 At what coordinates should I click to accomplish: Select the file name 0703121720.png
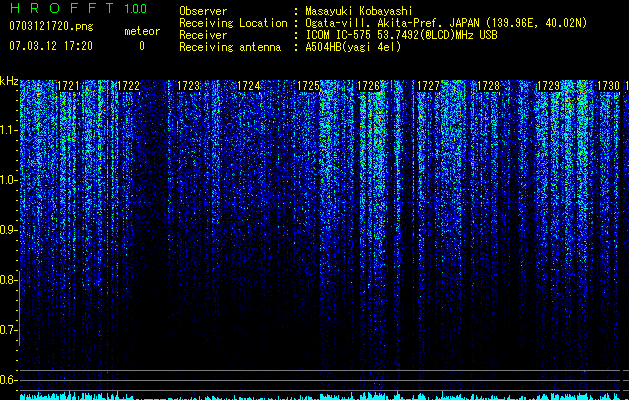pos(51,26)
